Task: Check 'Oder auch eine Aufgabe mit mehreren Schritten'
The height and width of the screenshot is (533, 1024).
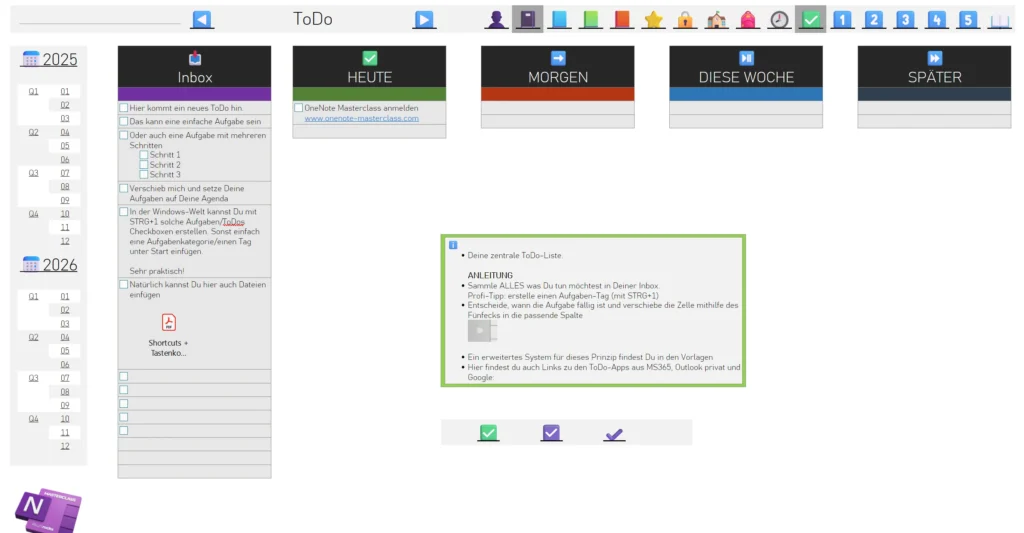Action: 123,135
